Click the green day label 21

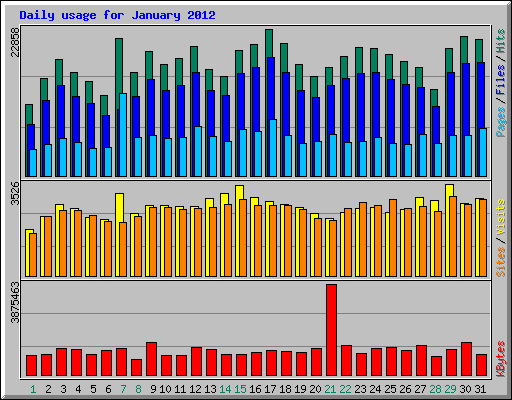330,389
